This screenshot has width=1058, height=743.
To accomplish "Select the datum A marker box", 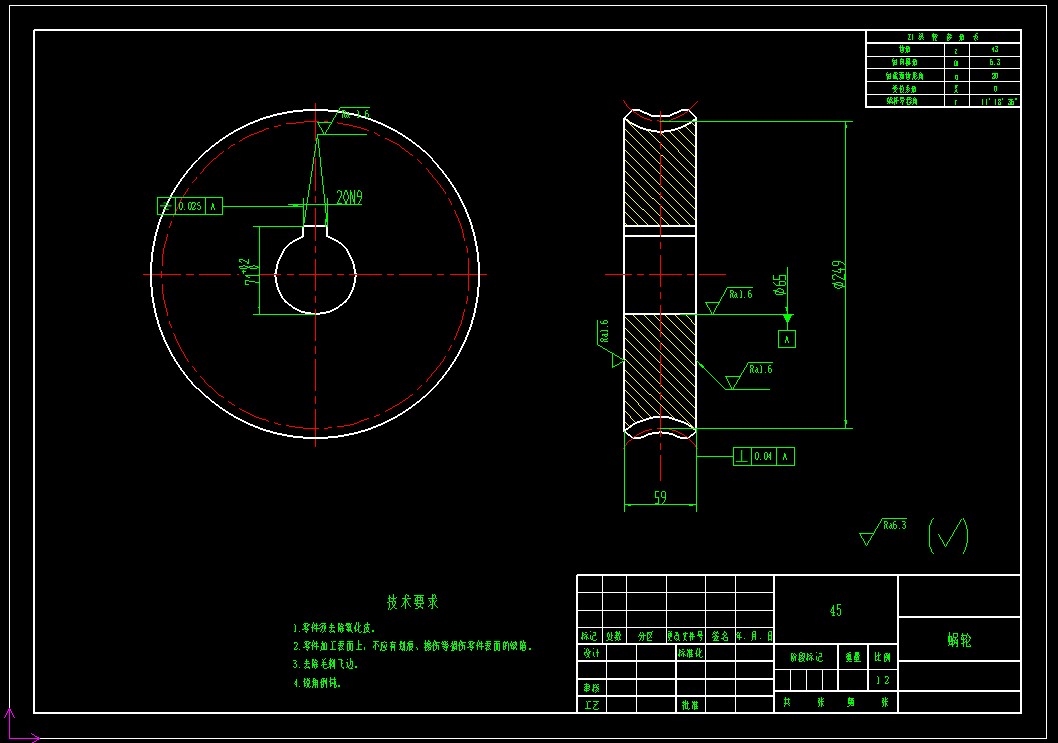I will [x=787, y=339].
